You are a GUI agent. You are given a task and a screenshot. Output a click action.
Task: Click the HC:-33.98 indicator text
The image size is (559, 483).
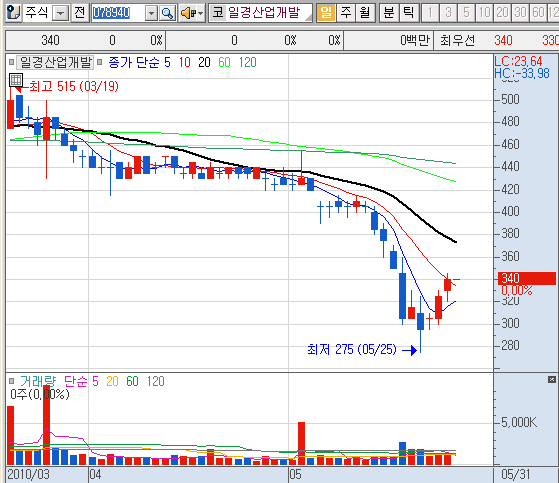pos(522,73)
